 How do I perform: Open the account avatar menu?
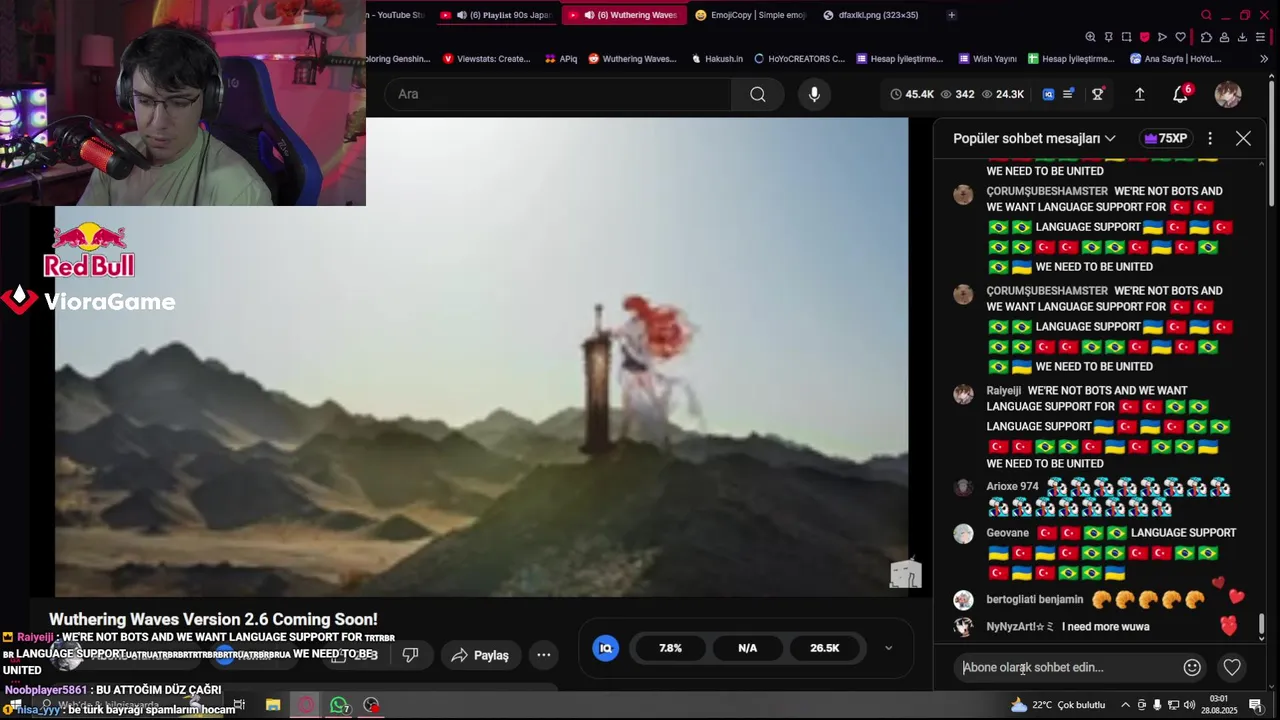pyautogui.click(x=1228, y=94)
